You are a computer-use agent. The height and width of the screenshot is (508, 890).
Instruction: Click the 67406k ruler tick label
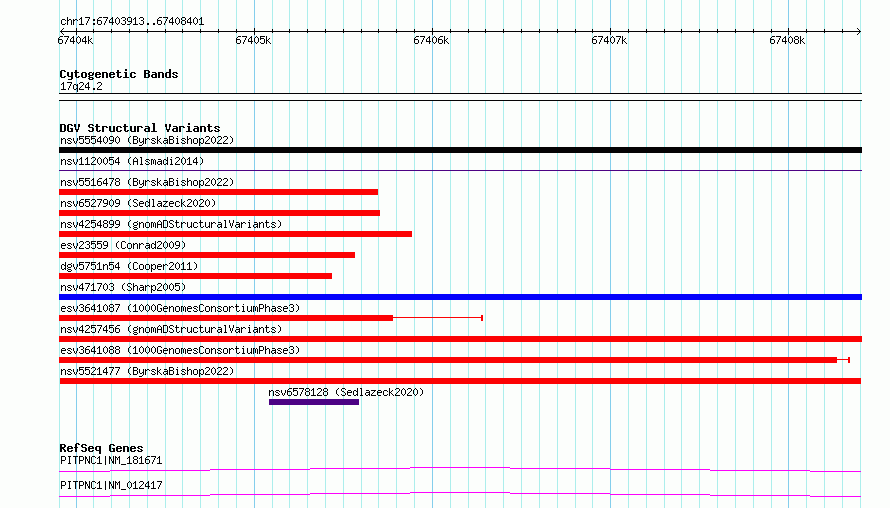(x=431, y=40)
